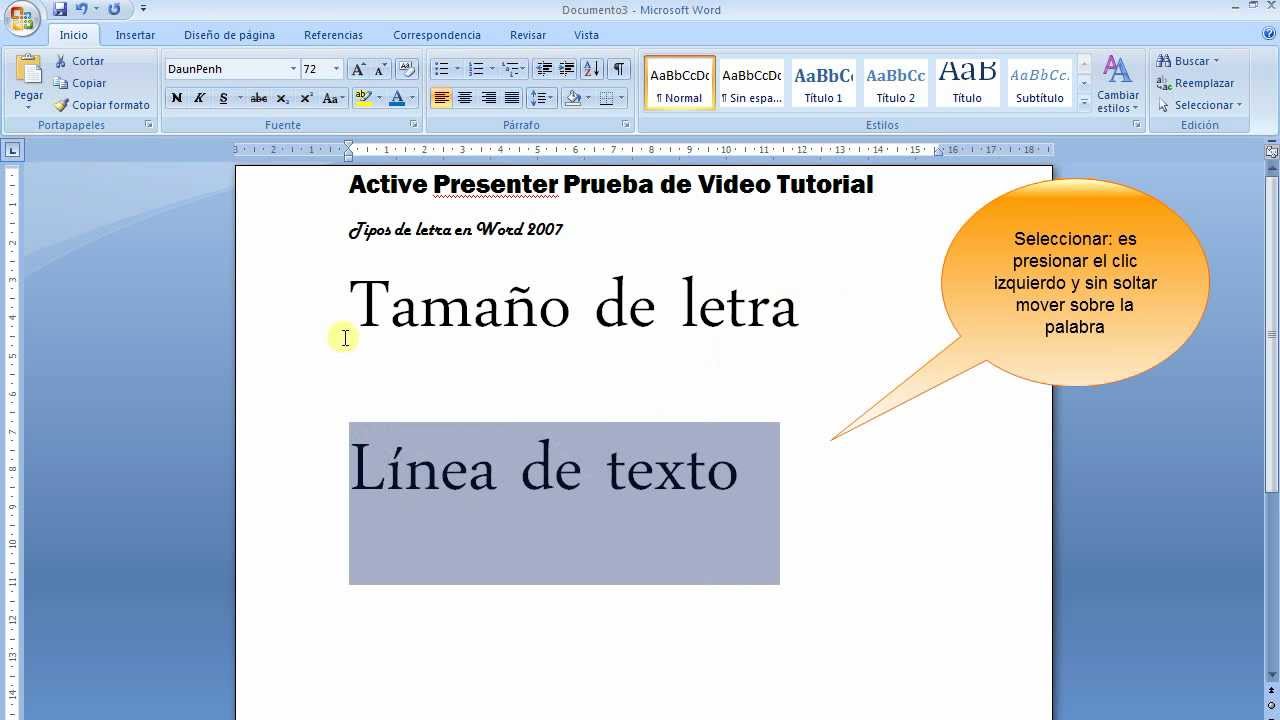Open the font color dropdown arrow
The width and height of the screenshot is (1280, 720).
412,98
